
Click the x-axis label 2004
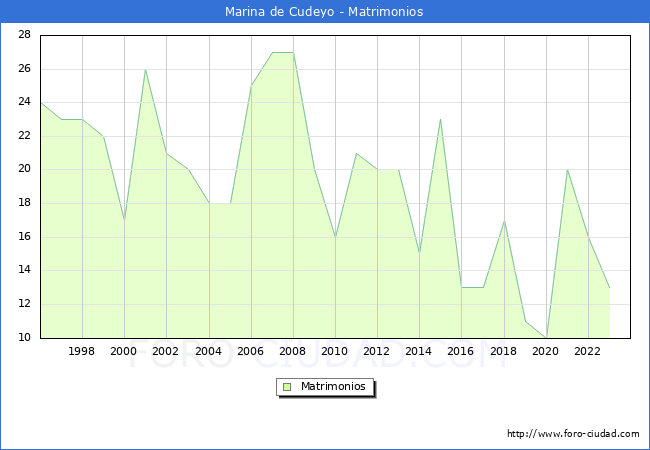tap(209, 351)
